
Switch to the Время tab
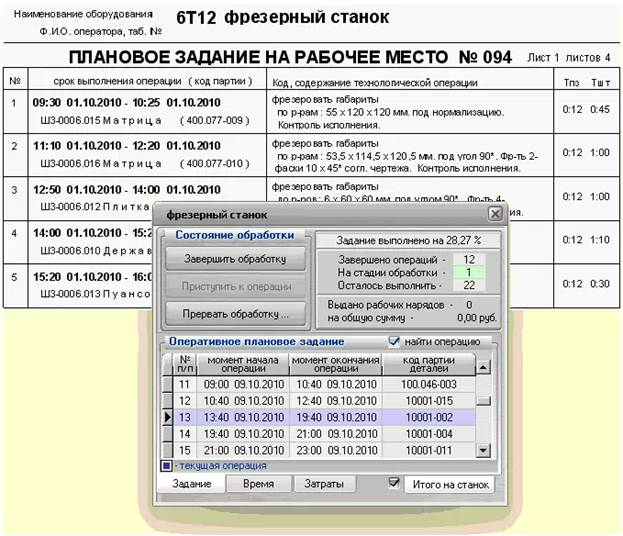point(259,484)
